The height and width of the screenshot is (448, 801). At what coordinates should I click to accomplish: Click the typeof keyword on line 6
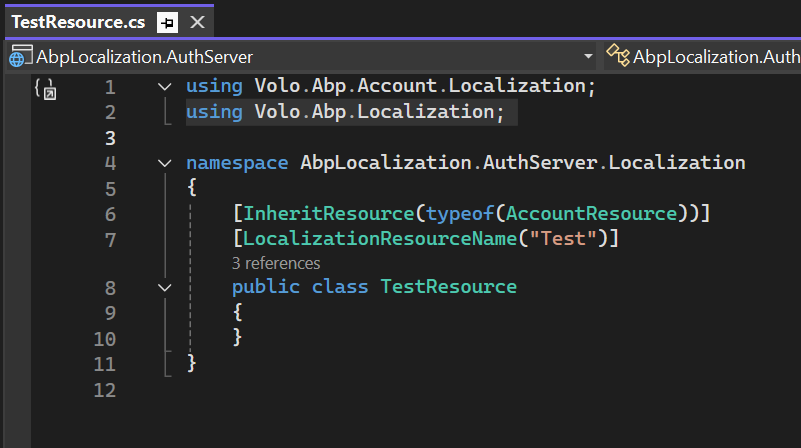click(x=455, y=213)
